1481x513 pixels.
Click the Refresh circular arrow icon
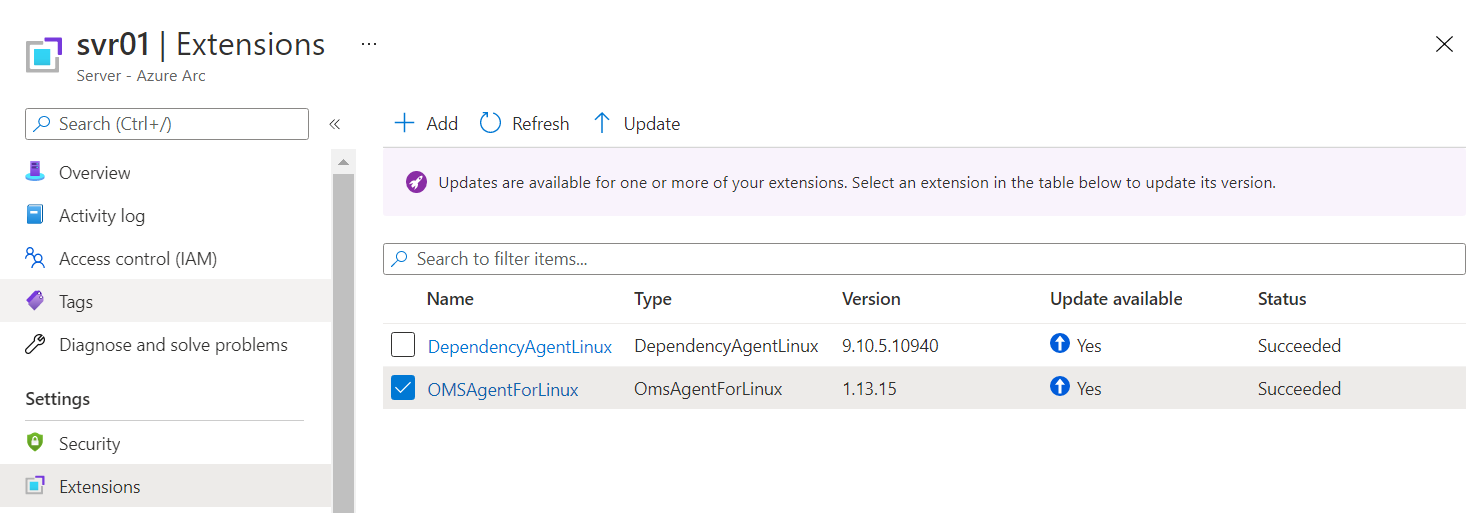490,123
